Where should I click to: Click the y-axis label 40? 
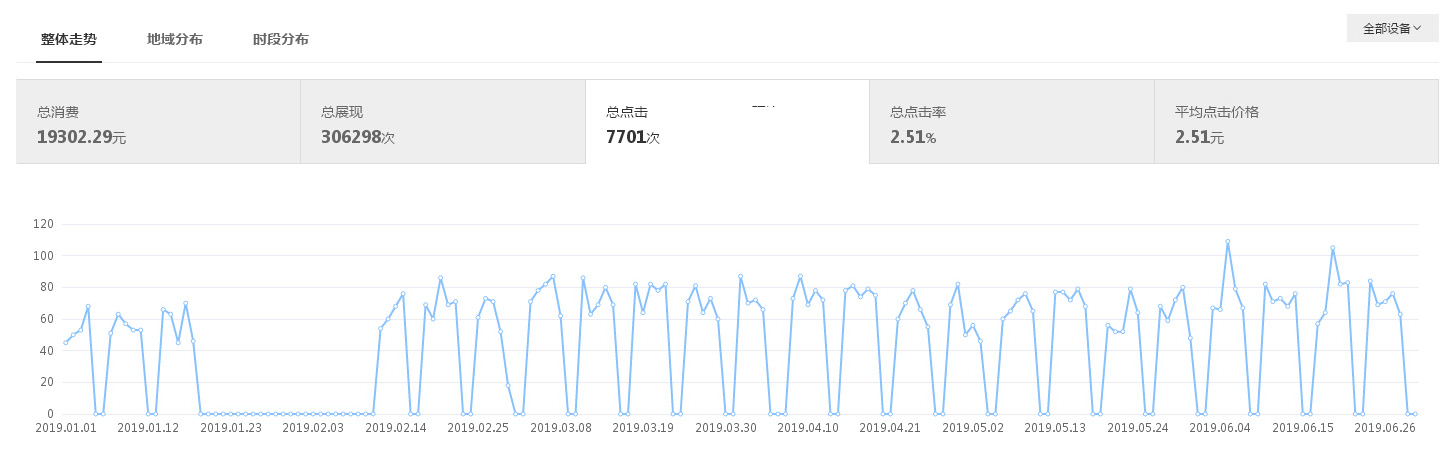coord(45,351)
